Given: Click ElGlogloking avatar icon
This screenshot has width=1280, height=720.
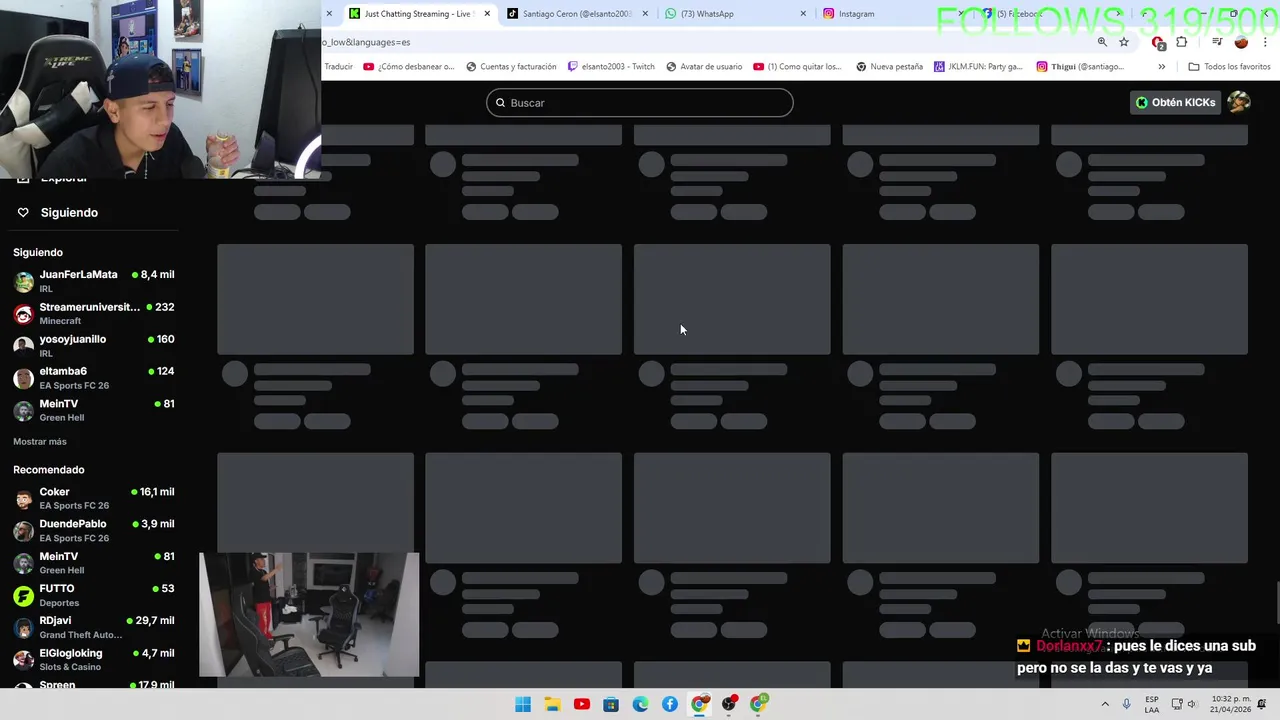Looking at the screenshot, I should click(23, 660).
